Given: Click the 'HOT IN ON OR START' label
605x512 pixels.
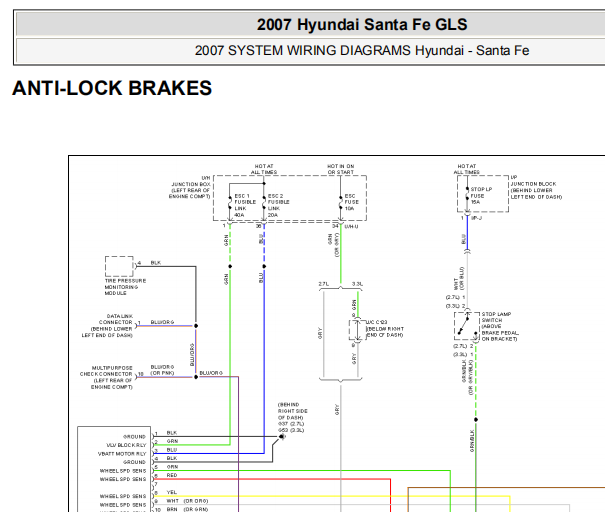Looking at the screenshot, I should (340, 169).
